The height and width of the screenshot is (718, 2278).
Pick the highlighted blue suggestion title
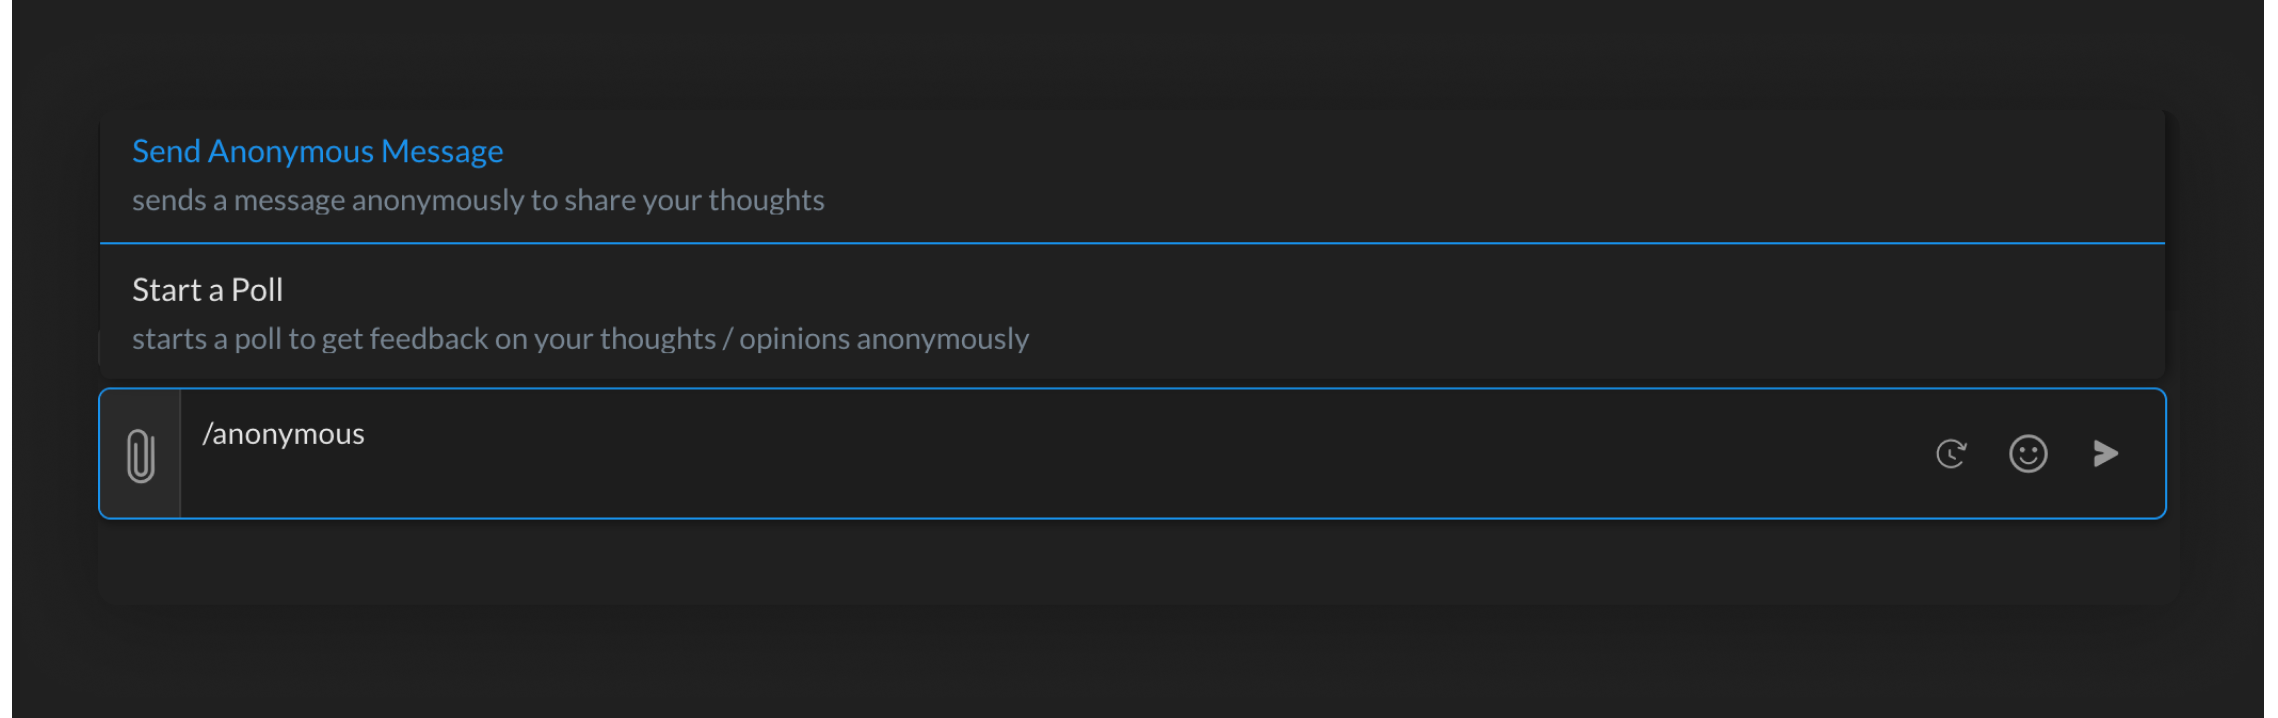317,151
